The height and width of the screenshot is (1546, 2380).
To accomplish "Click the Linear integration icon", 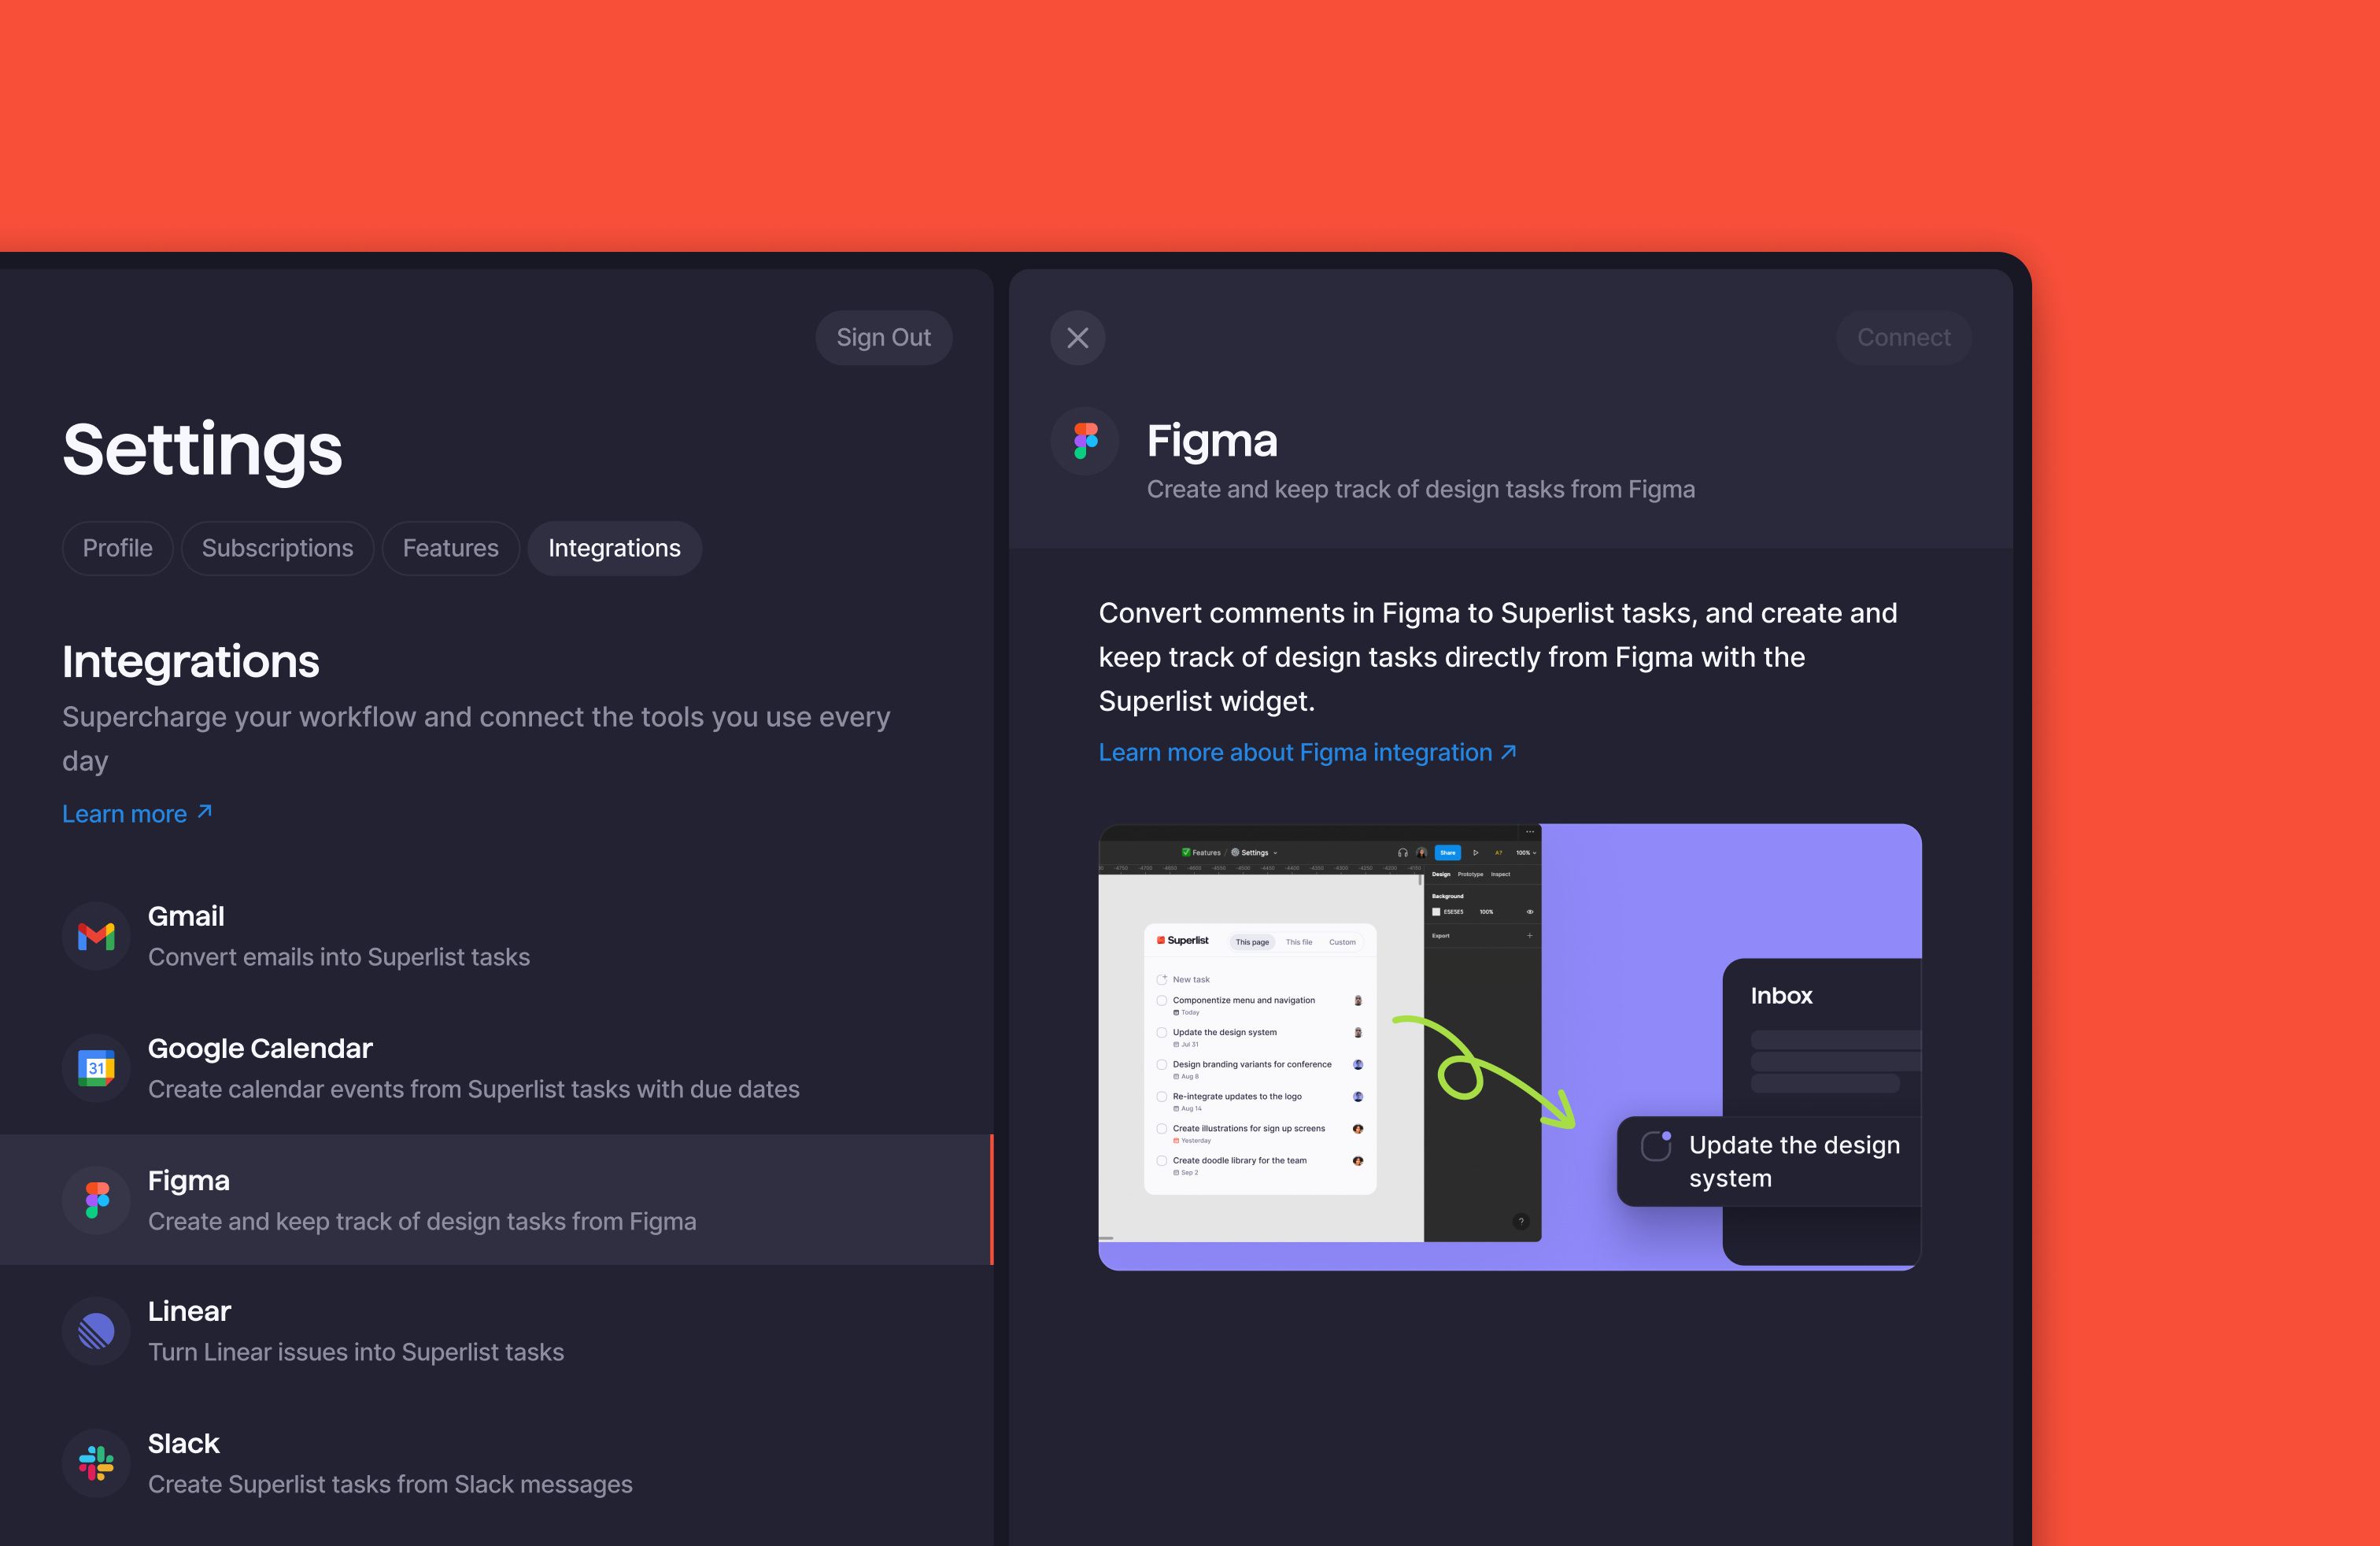I will (x=95, y=1331).
